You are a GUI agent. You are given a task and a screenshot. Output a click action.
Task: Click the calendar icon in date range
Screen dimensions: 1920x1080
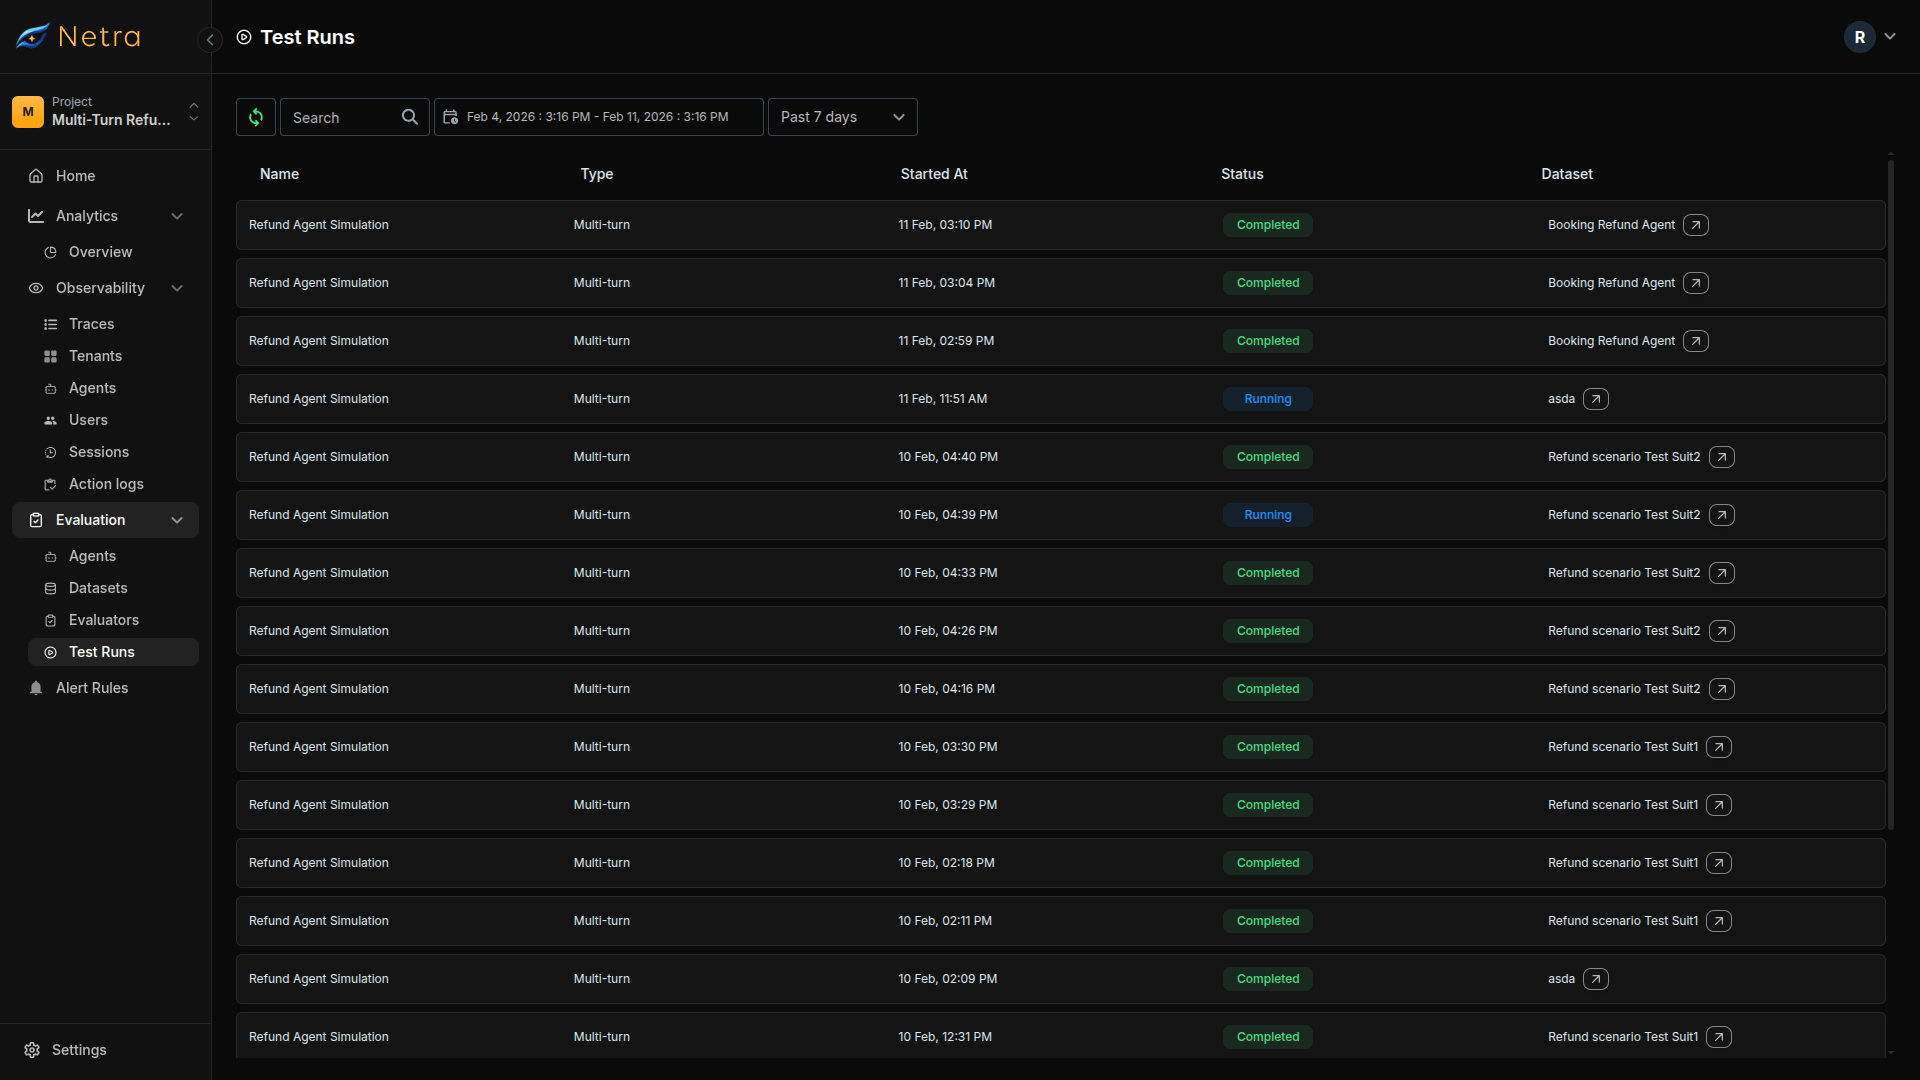451,117
